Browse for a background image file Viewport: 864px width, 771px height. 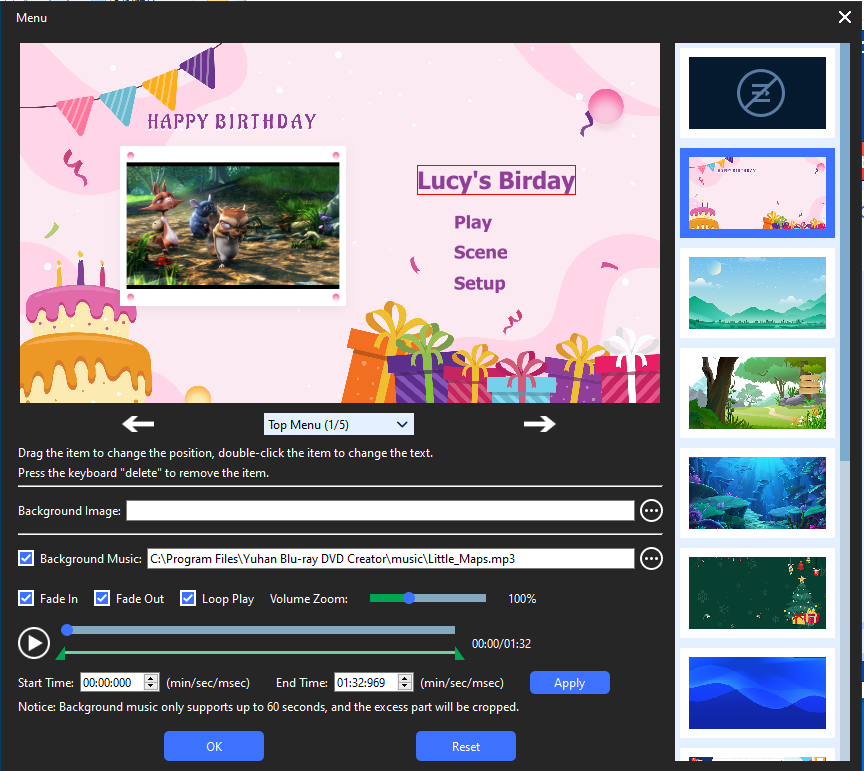pos(651,511)
